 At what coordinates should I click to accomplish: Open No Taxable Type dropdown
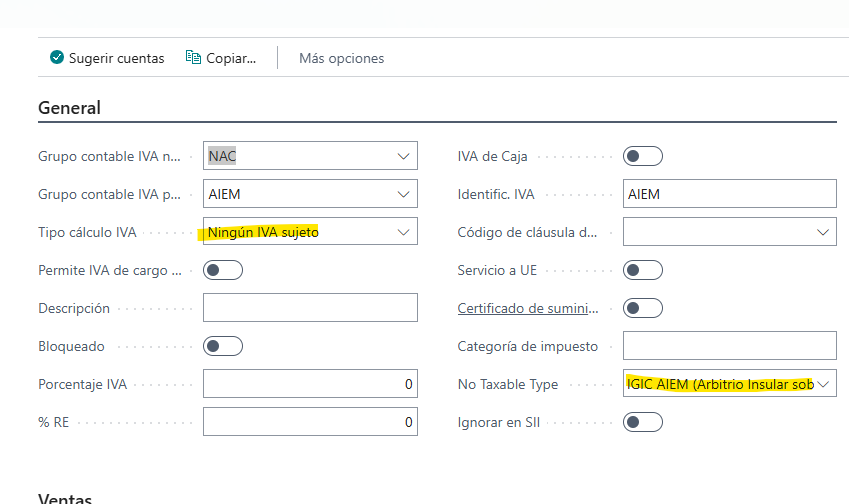click(x=823, y=384)
